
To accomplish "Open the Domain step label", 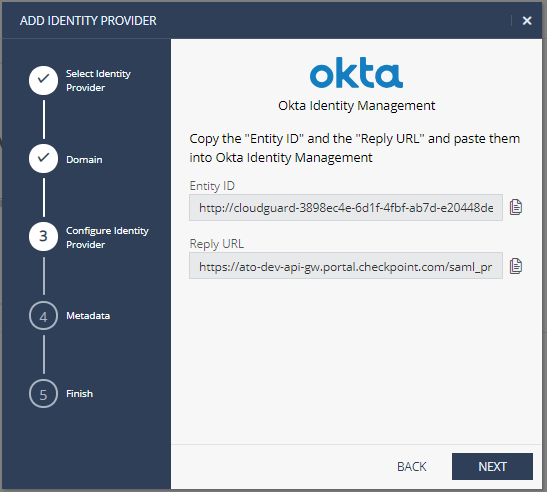I will click(84, 160).
